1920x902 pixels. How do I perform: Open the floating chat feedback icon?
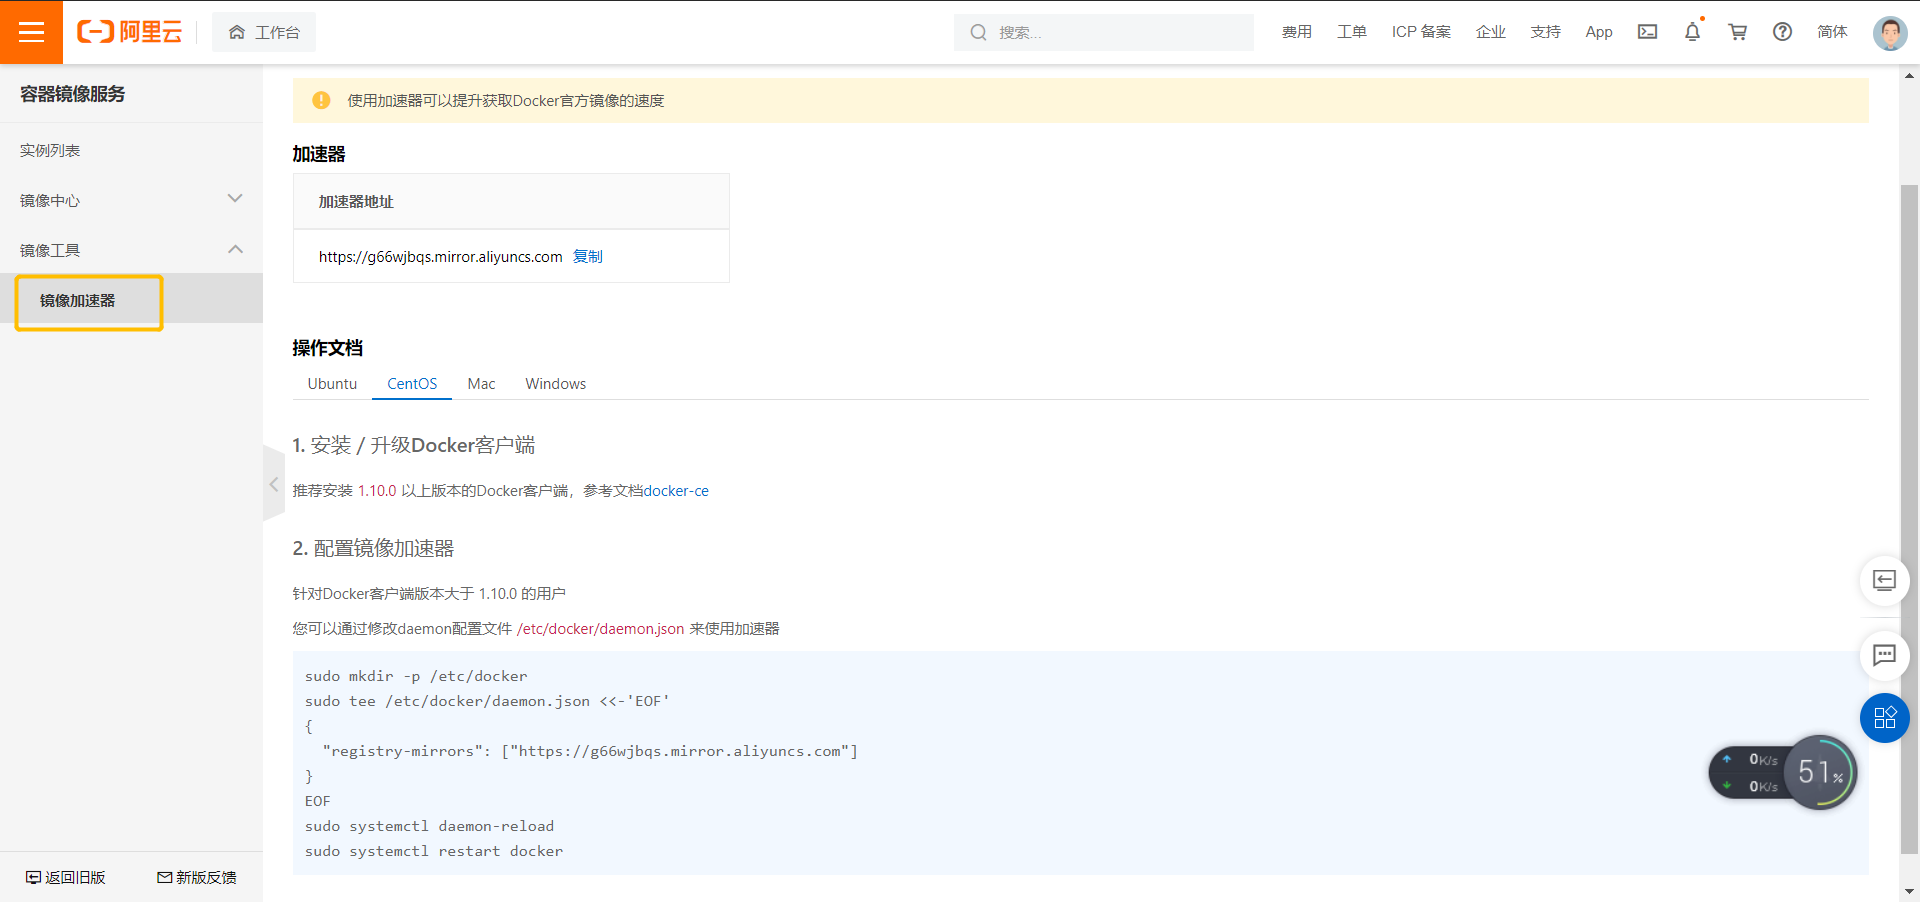pos(1885,655)
